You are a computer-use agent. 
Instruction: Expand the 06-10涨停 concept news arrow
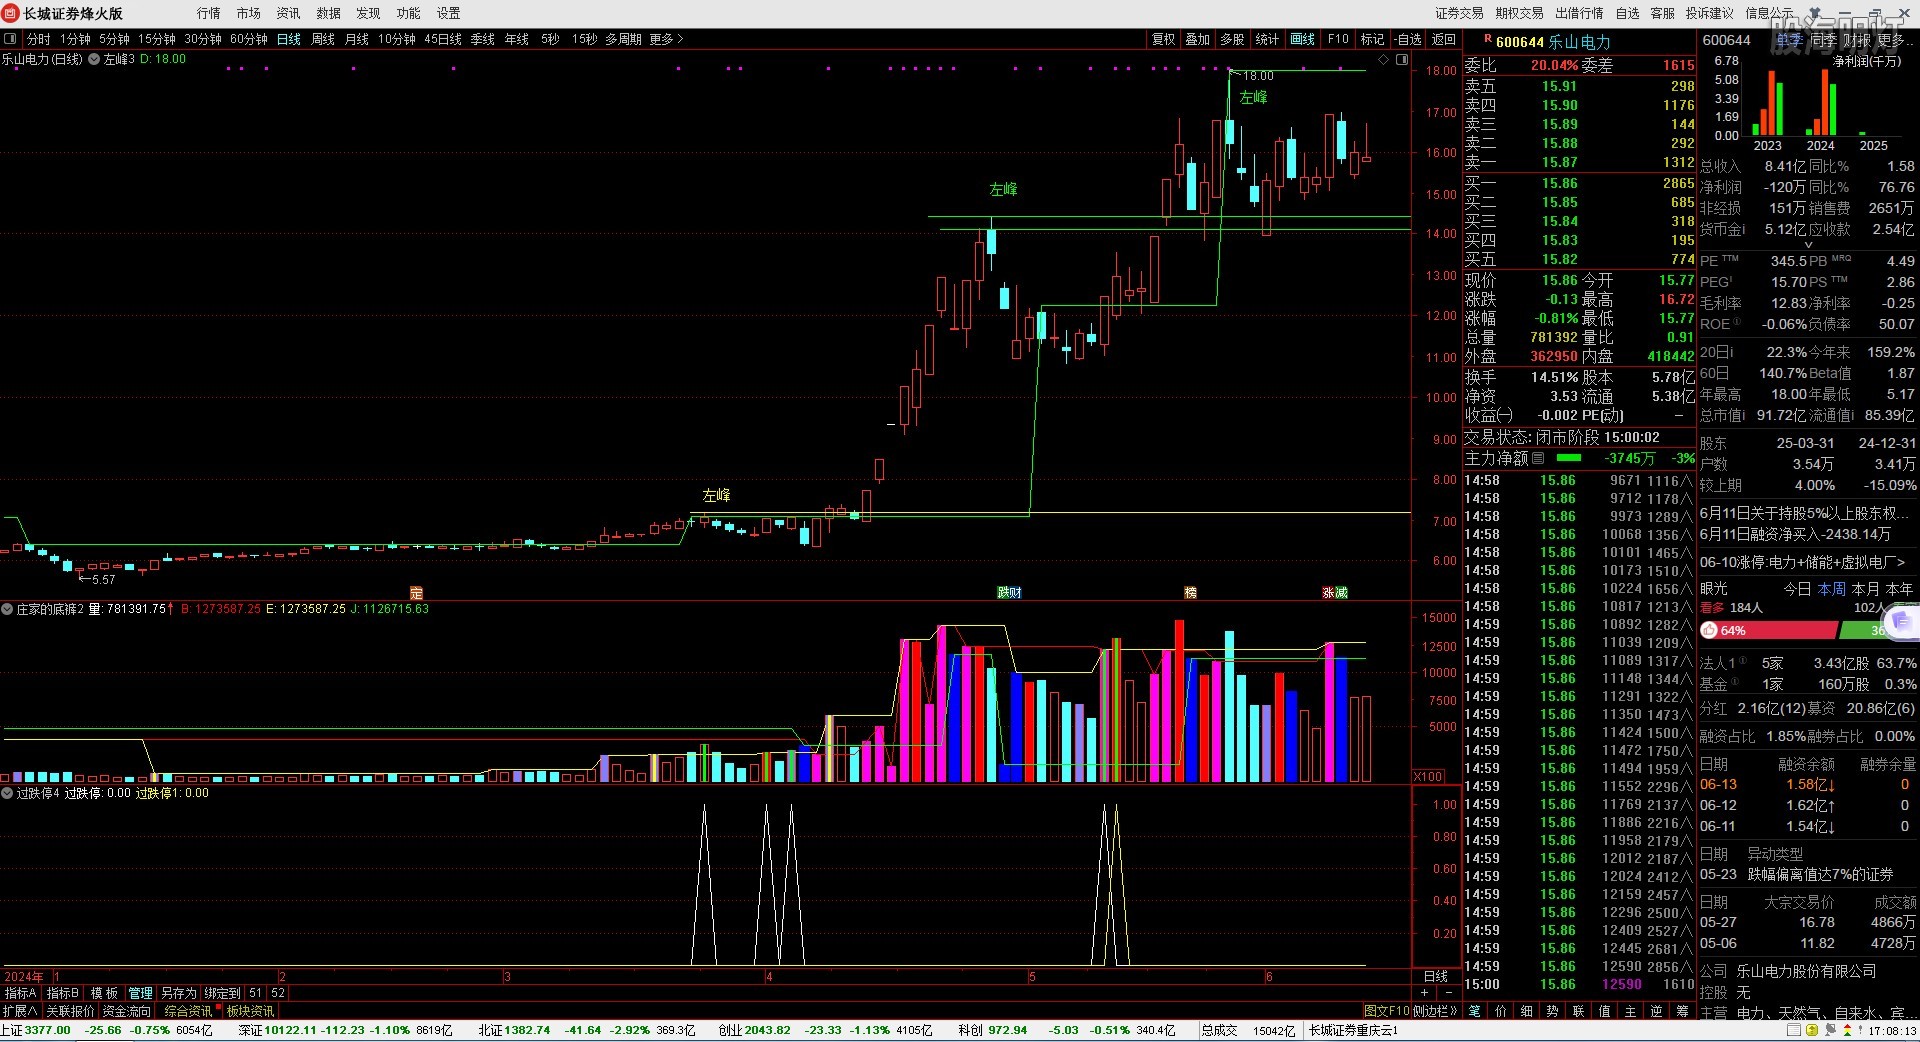coord(1900,562)
